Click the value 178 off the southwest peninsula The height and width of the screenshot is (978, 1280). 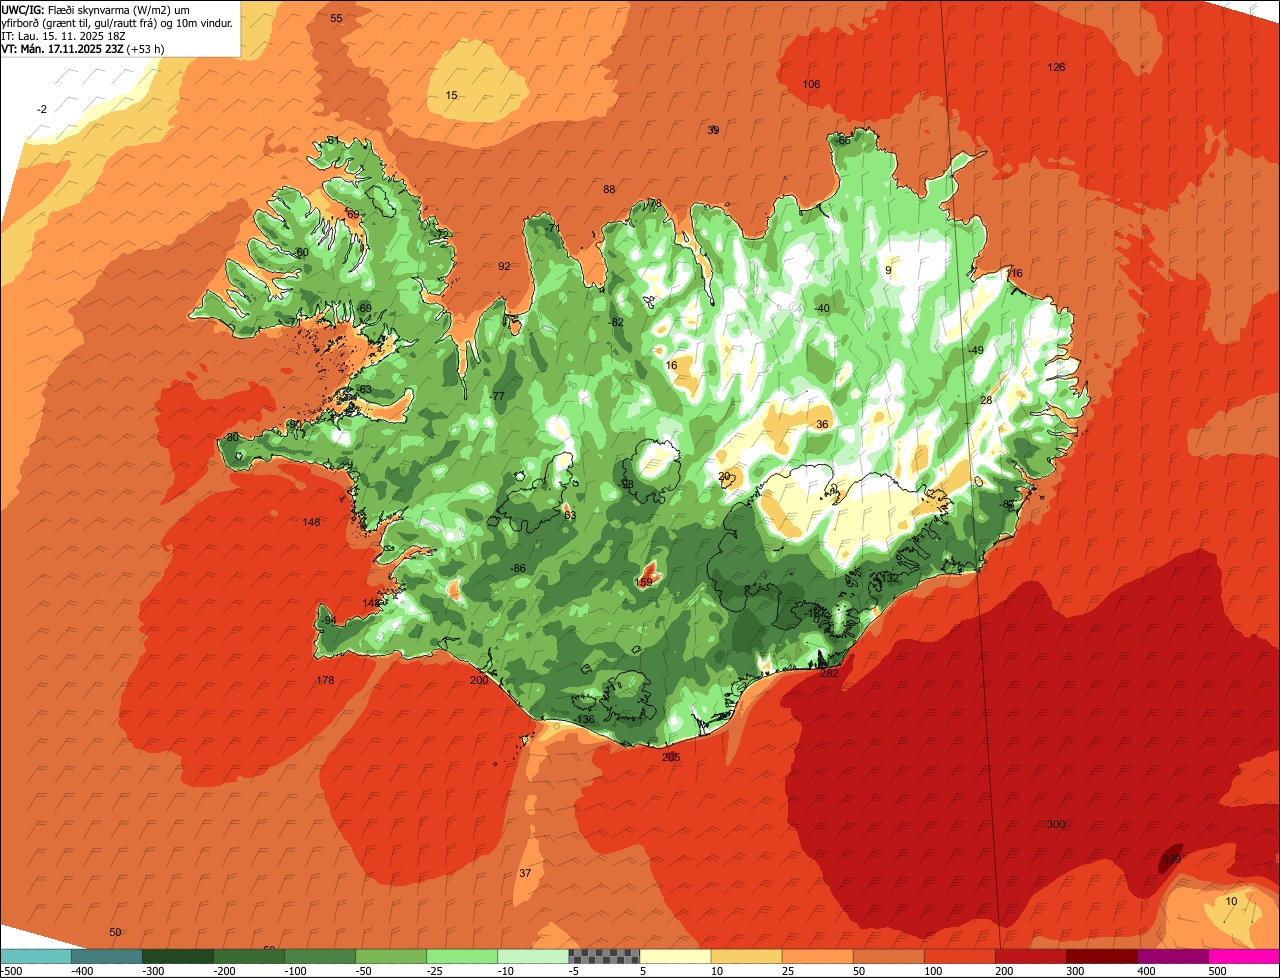click(x=325, y=681)
